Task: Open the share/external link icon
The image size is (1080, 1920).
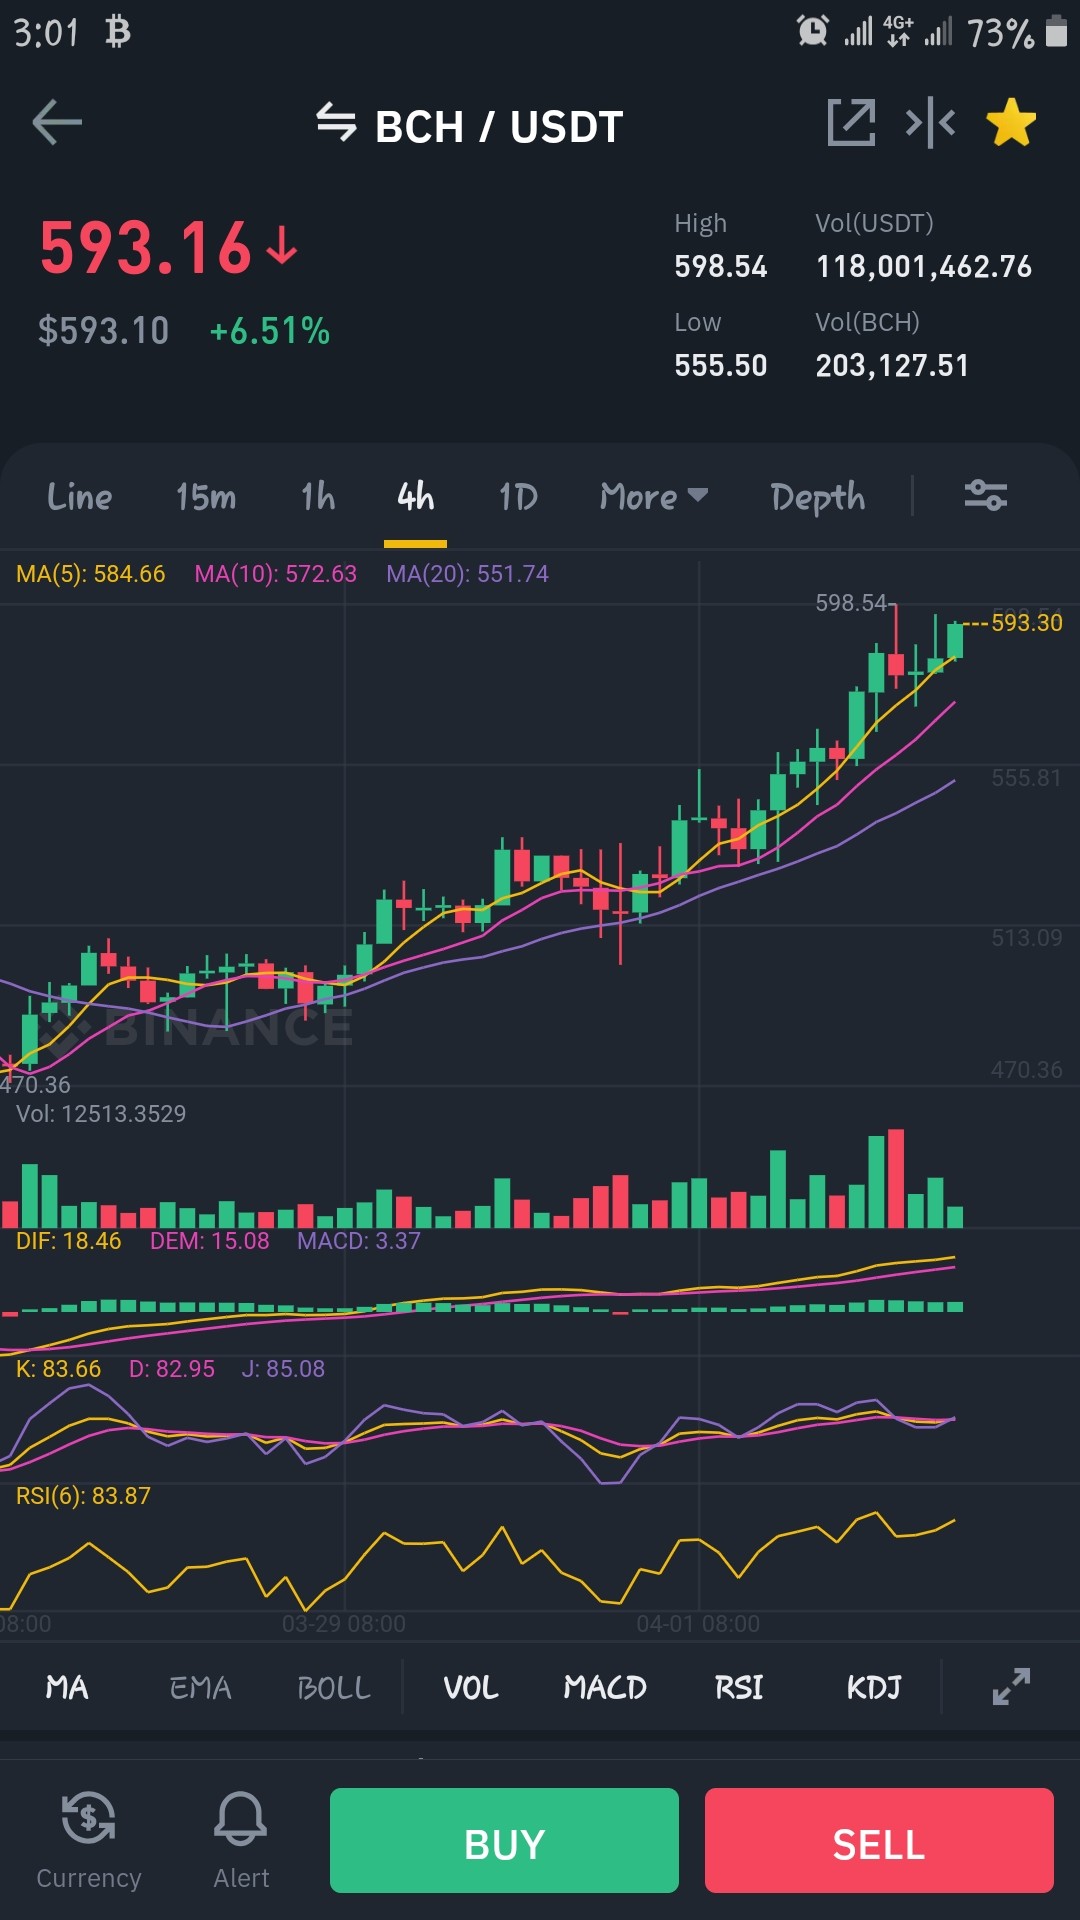Action: [x=851, y=123]
